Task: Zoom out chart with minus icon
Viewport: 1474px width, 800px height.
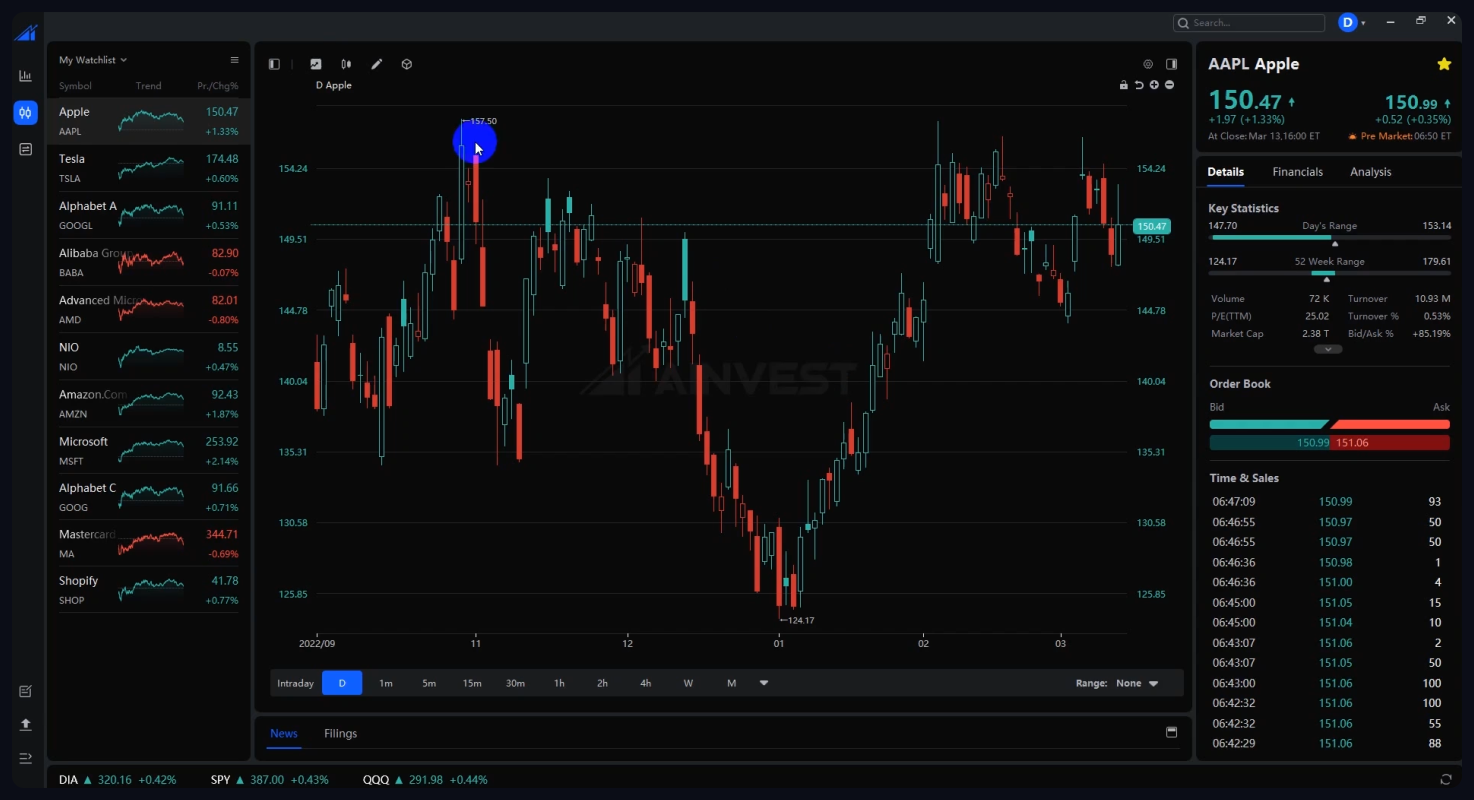Action: pos(1169,85)
